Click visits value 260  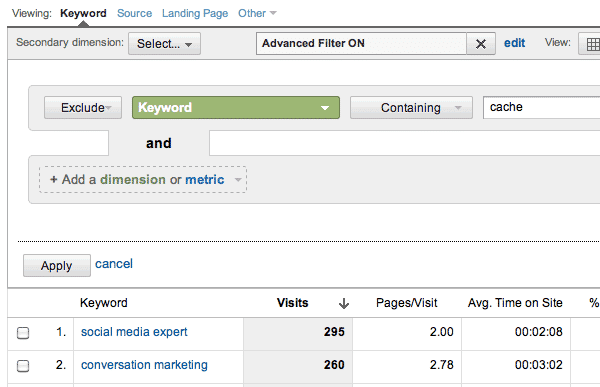click(x=334, y=365)
